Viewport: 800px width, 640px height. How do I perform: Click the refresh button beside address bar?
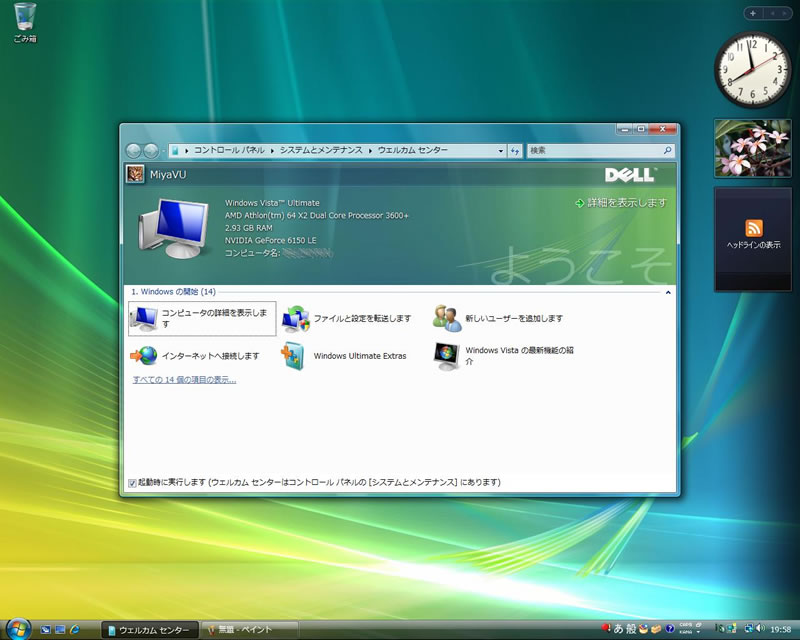click(515, 150)
